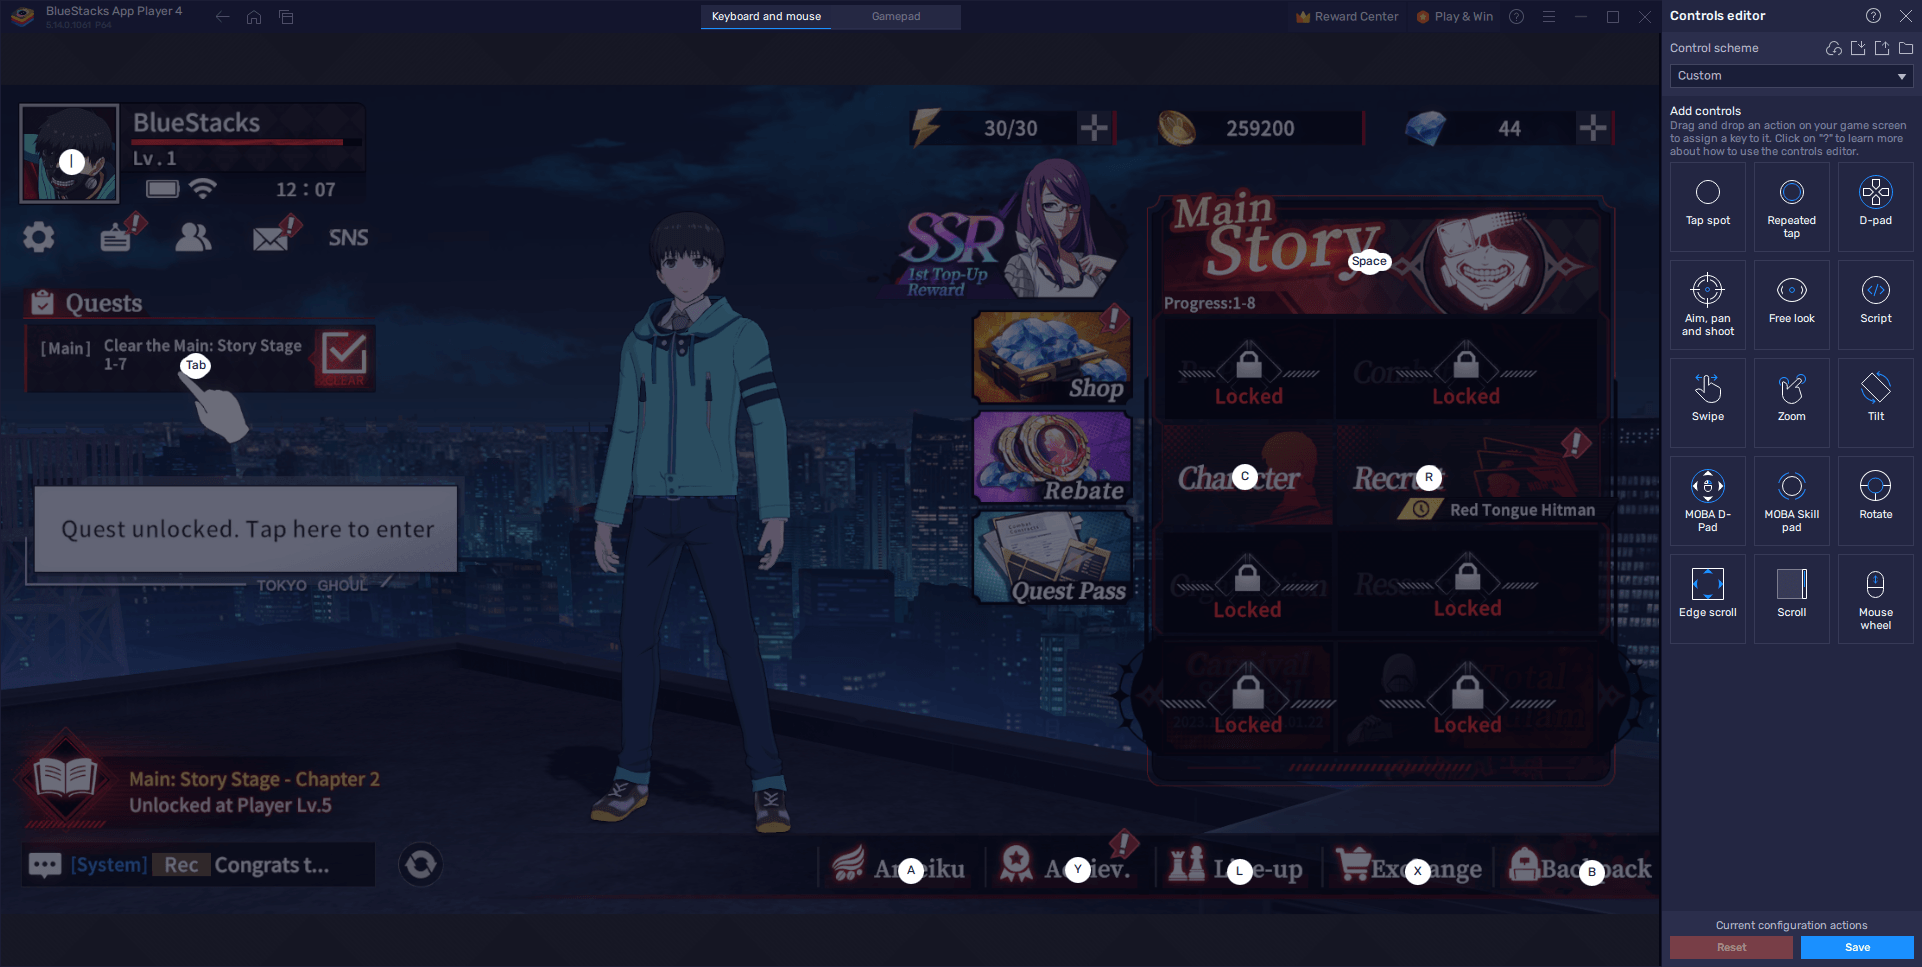Screen dimensions: 1922x967
Task: Click the export control scheme icon
Action: [x=1882, y=48]
